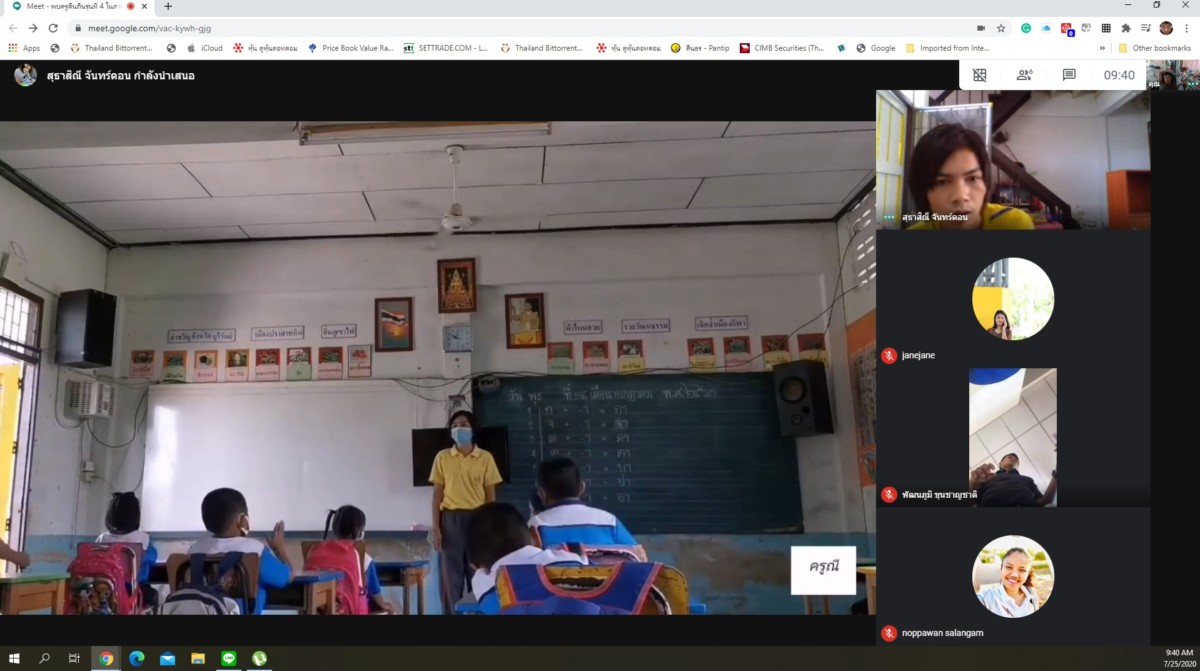1200x671 pixels.
Task: Click noppawan salangam's muted microphone icon
Action: (x=888, y=633)
